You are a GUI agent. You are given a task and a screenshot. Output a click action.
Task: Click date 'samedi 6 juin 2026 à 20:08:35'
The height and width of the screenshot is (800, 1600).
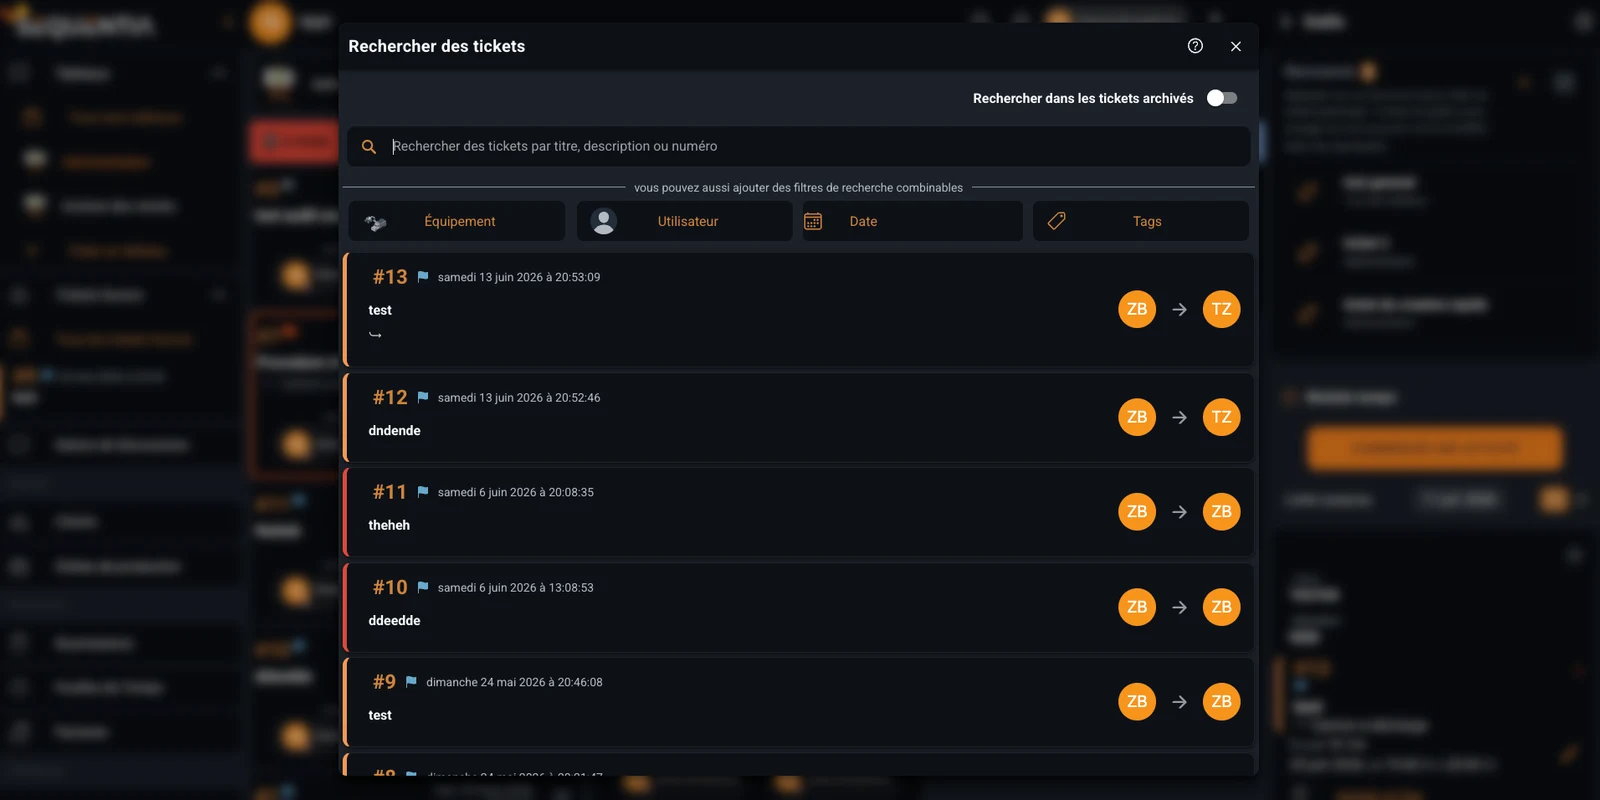click(516, 493)
